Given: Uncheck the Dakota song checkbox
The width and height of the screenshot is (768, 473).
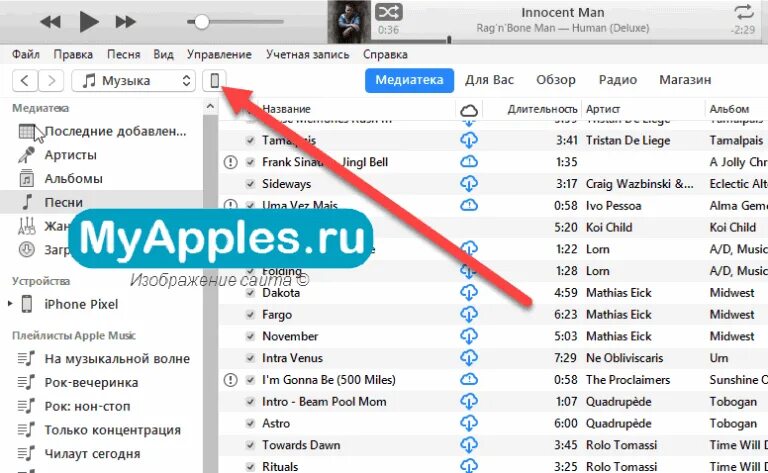Looking at the screenshot, I should tap(250, 293).
